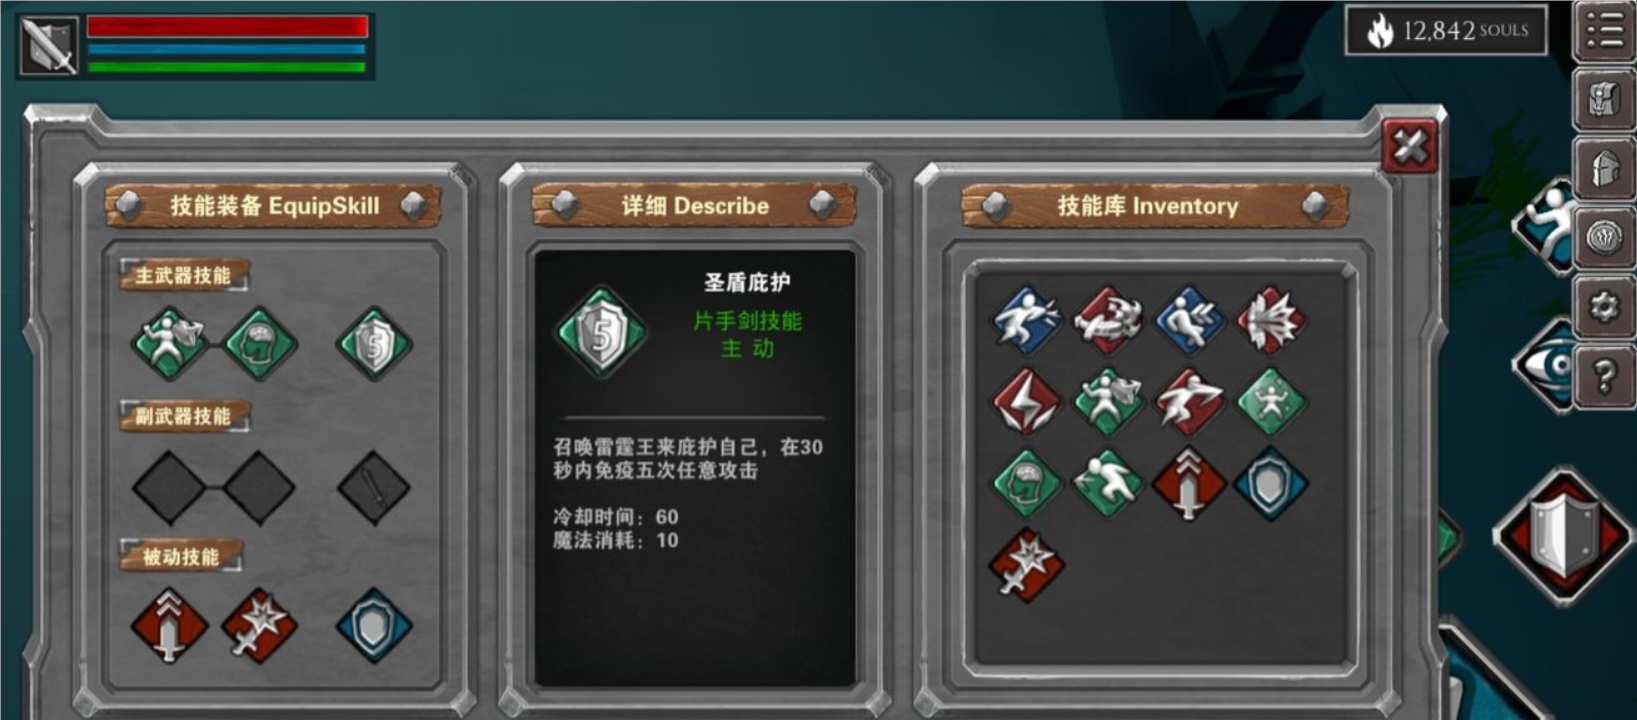The height and width of the screenshot is (720, 1637).
Task: Pick the red lightning bolt skill icon
Action: (1027, 402)
